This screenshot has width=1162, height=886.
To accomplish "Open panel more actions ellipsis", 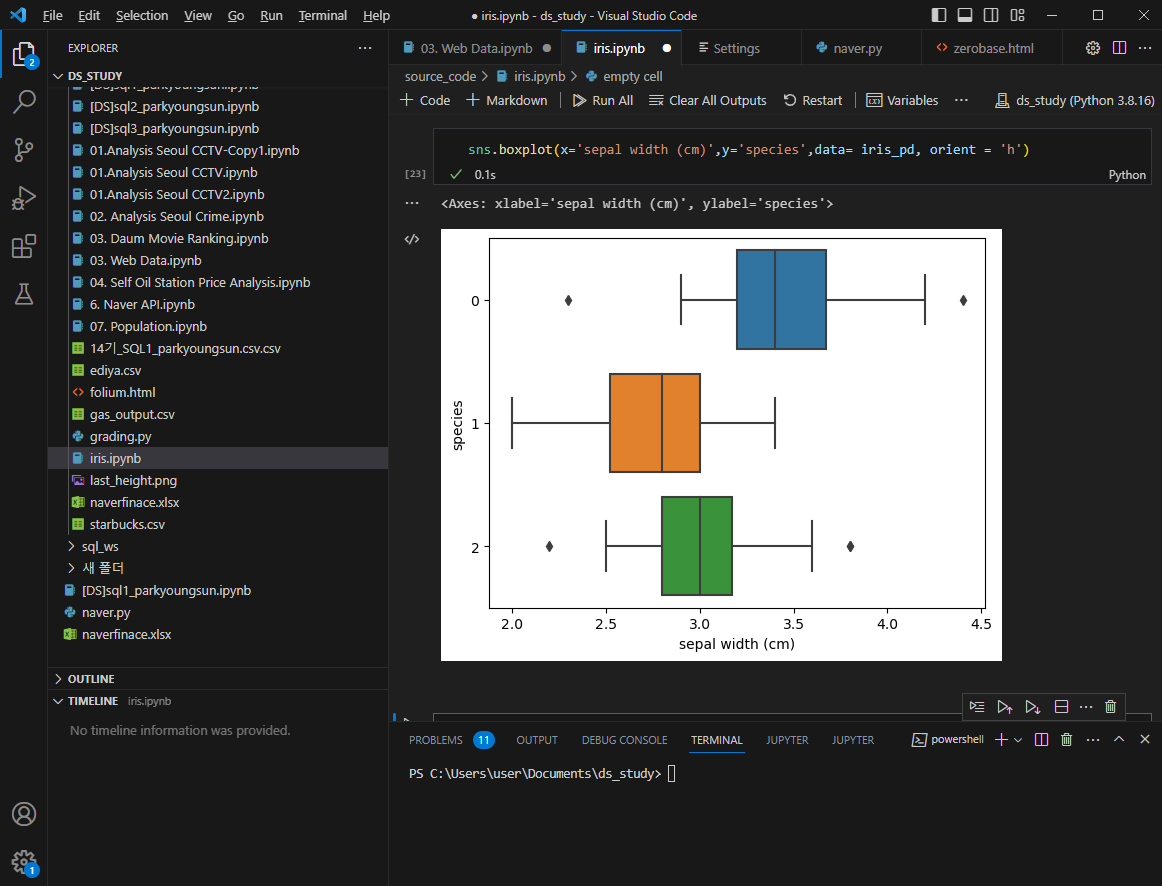I will coord(1093,739).
